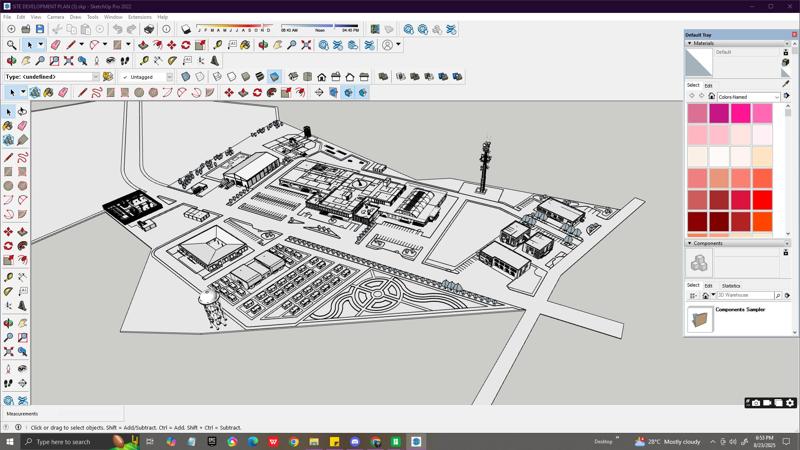Open the Type undefined dropdown
This screenshot has width=800, height=450.
coord(96,77)
